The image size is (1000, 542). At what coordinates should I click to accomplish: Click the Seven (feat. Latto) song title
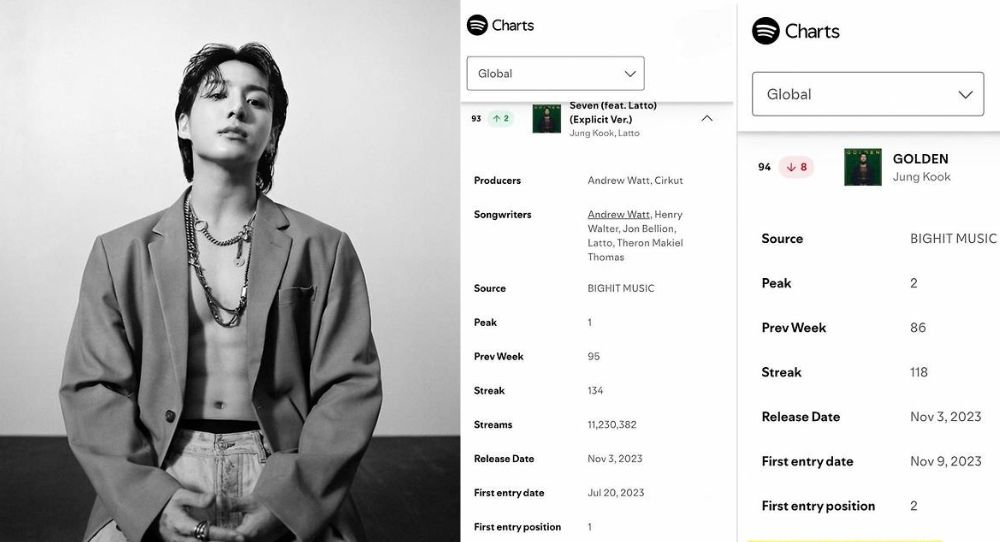coord(613,112)
